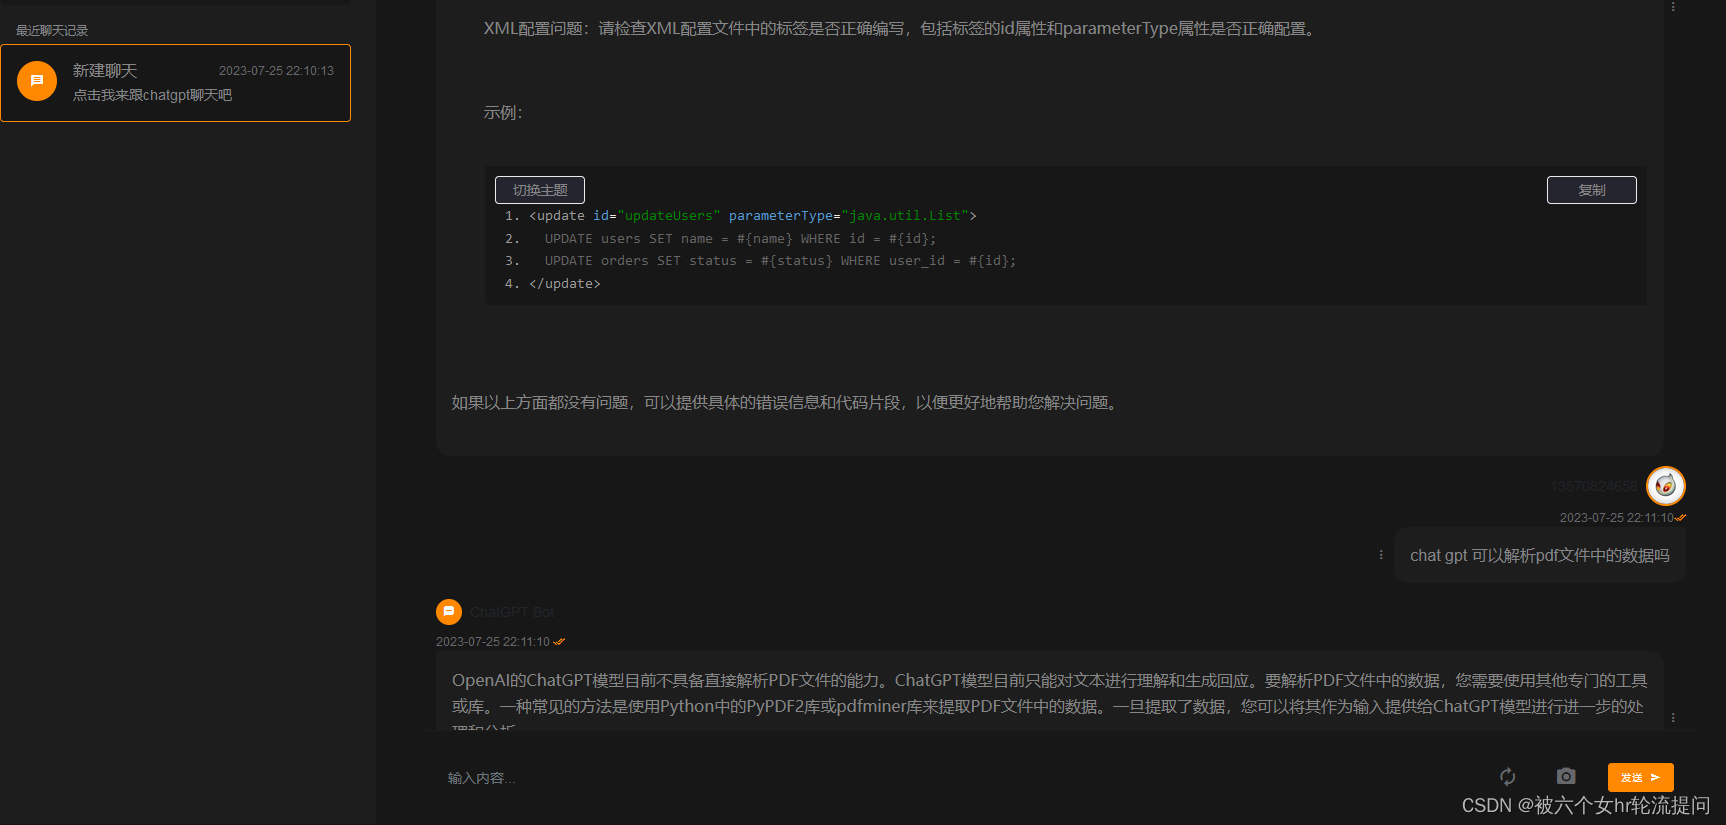Click the user phone number label near avatar
The width and height of the screenshot is (1726, 825).
[1594, 487]
